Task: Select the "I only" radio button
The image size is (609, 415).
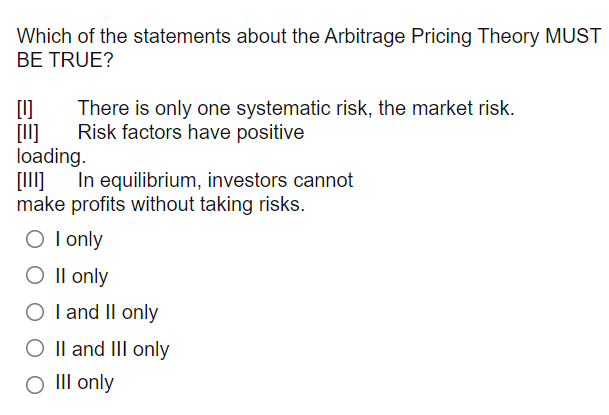Action: click(35, 239)
